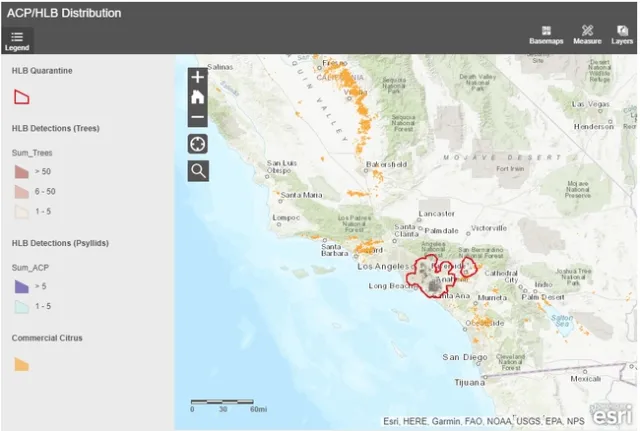The width and height of the screenshot is (640, 431).
Task: Open the Legend panel button
Action: click(17, 41)
